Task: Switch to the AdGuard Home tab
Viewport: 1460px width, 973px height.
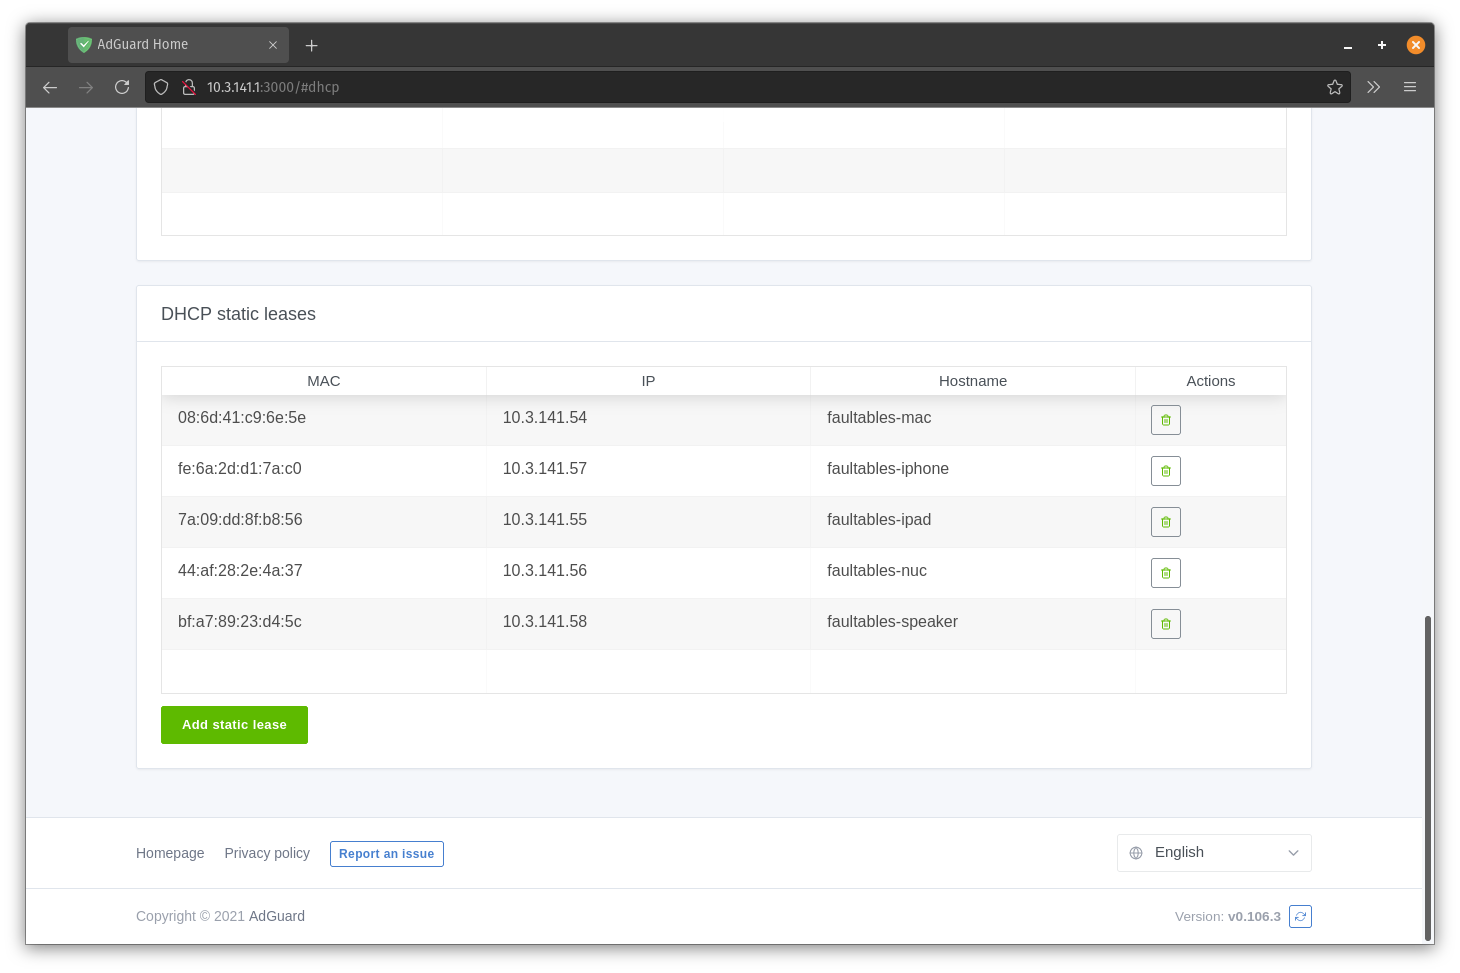Action: point(178,45)
